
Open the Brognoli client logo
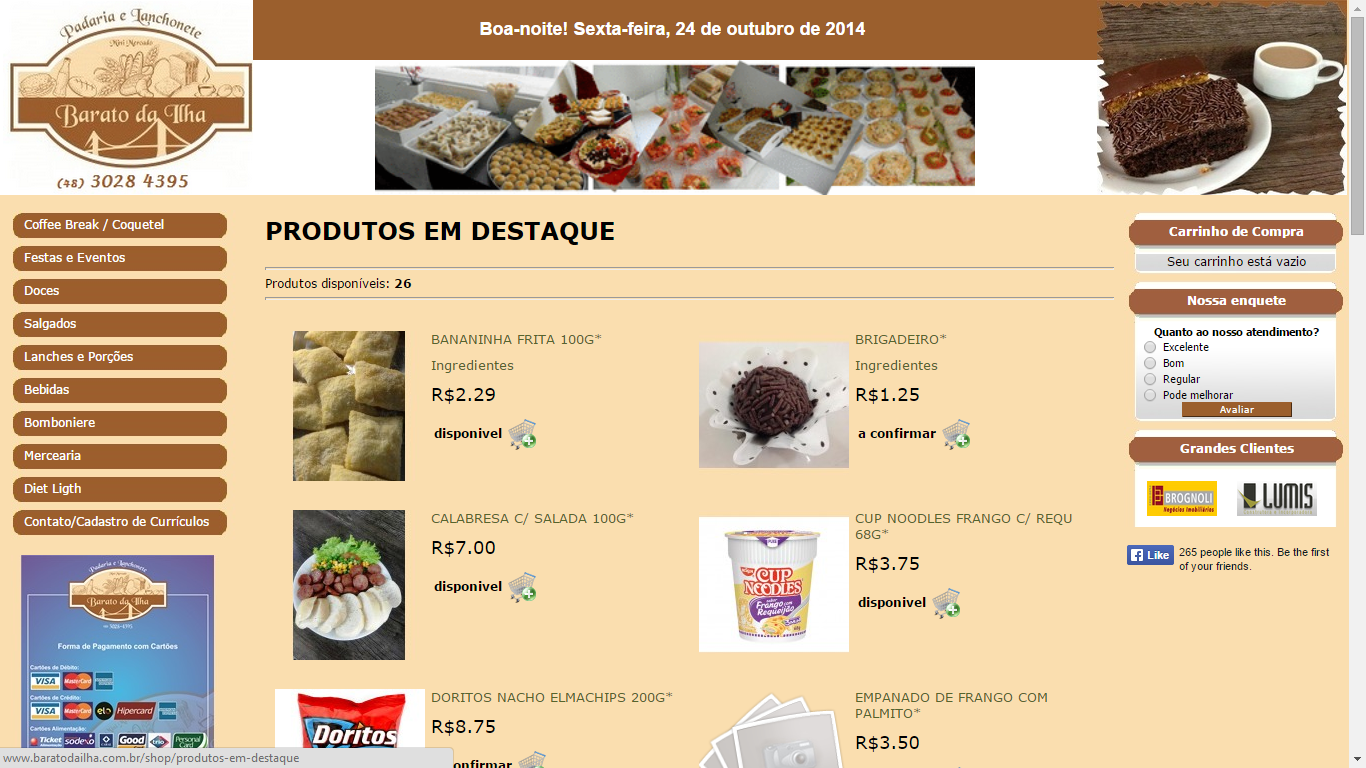coord(1182,499)
